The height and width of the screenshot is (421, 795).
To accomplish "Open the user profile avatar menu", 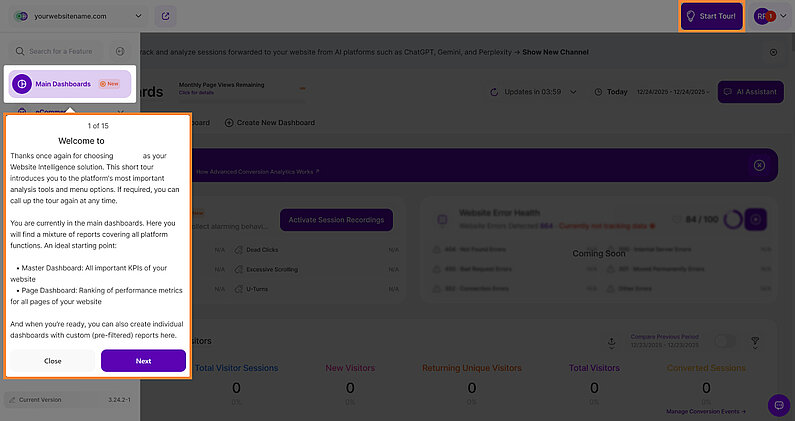I will (766, 17).
